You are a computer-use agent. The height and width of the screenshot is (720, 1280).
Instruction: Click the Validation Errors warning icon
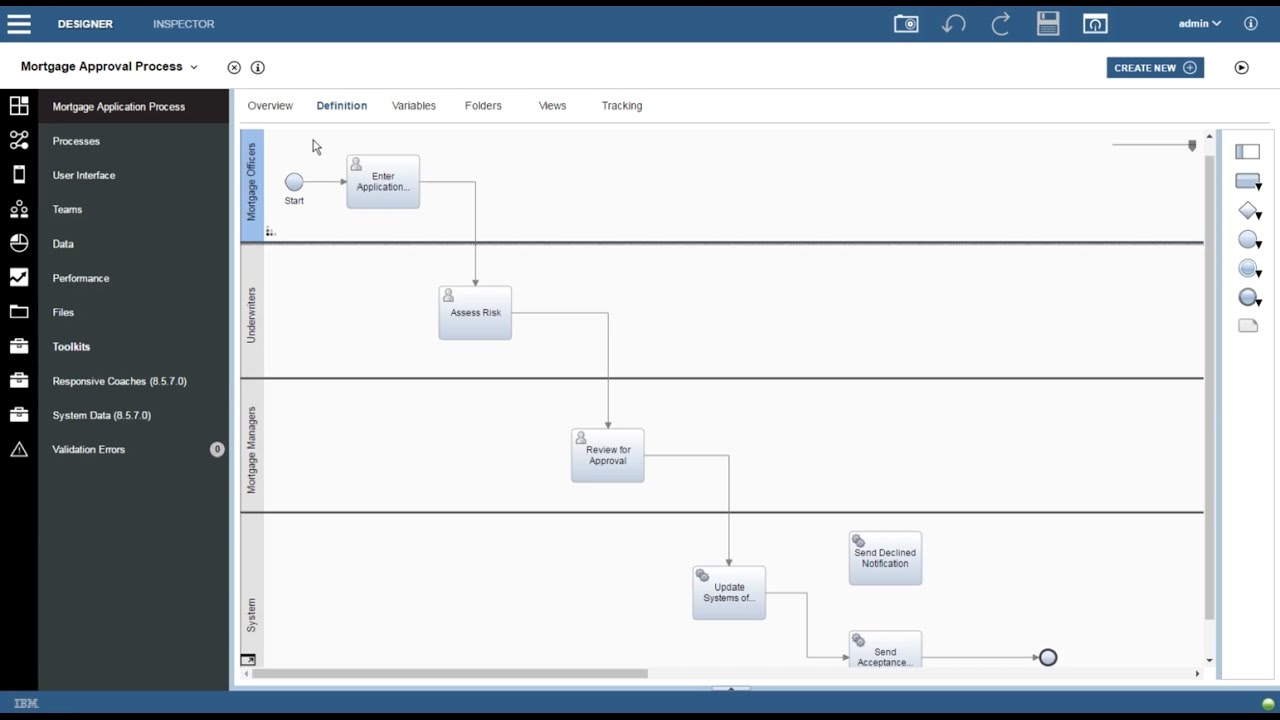[19, 449]
